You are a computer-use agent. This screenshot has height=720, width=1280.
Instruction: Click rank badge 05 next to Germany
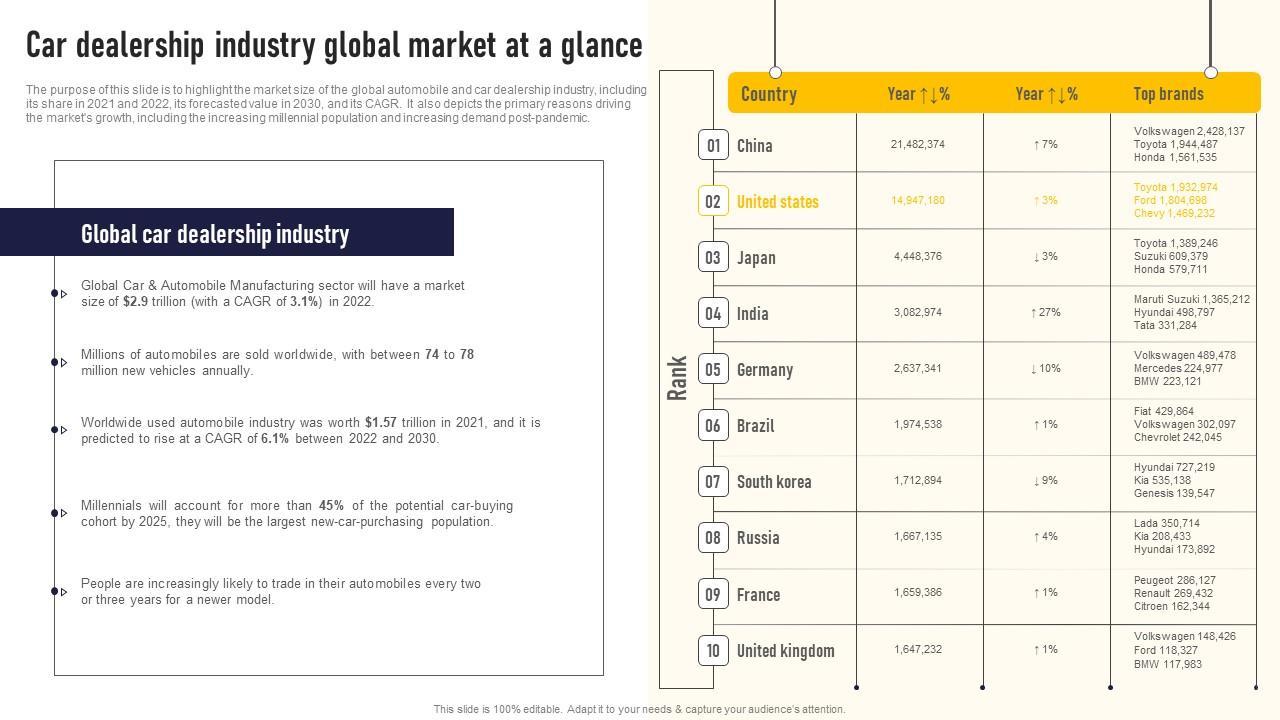coord(713,369)
